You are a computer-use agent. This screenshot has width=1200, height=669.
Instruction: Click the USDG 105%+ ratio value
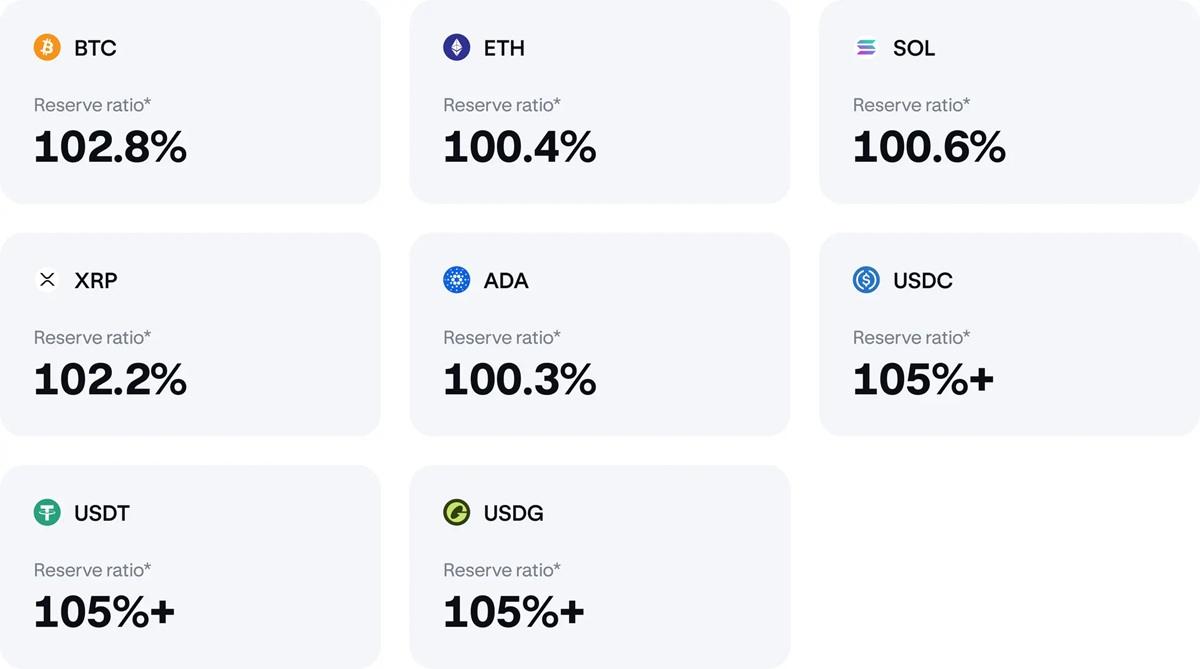(x=514, y=612)
